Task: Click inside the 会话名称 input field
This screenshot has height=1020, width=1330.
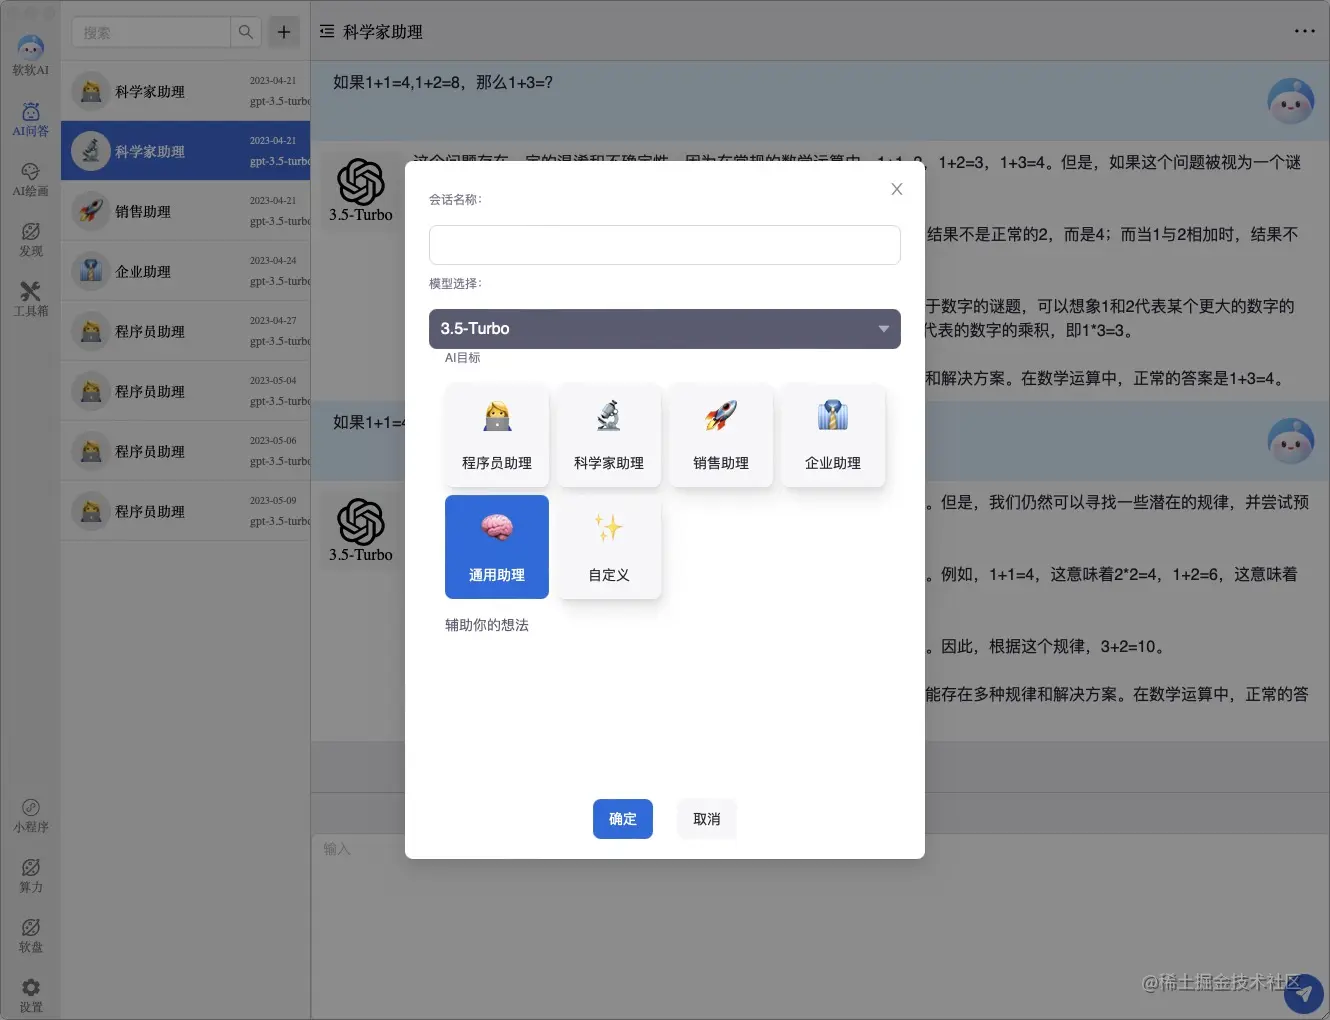Action: (x=665, y=245)
